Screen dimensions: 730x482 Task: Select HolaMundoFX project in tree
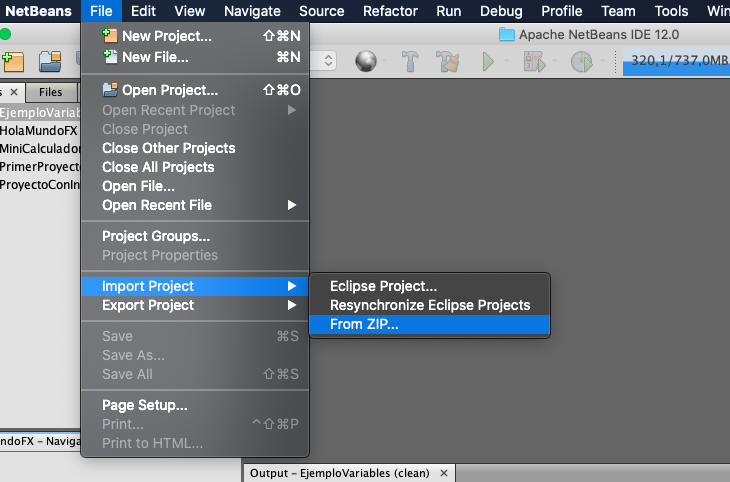(x=39, y=130)
